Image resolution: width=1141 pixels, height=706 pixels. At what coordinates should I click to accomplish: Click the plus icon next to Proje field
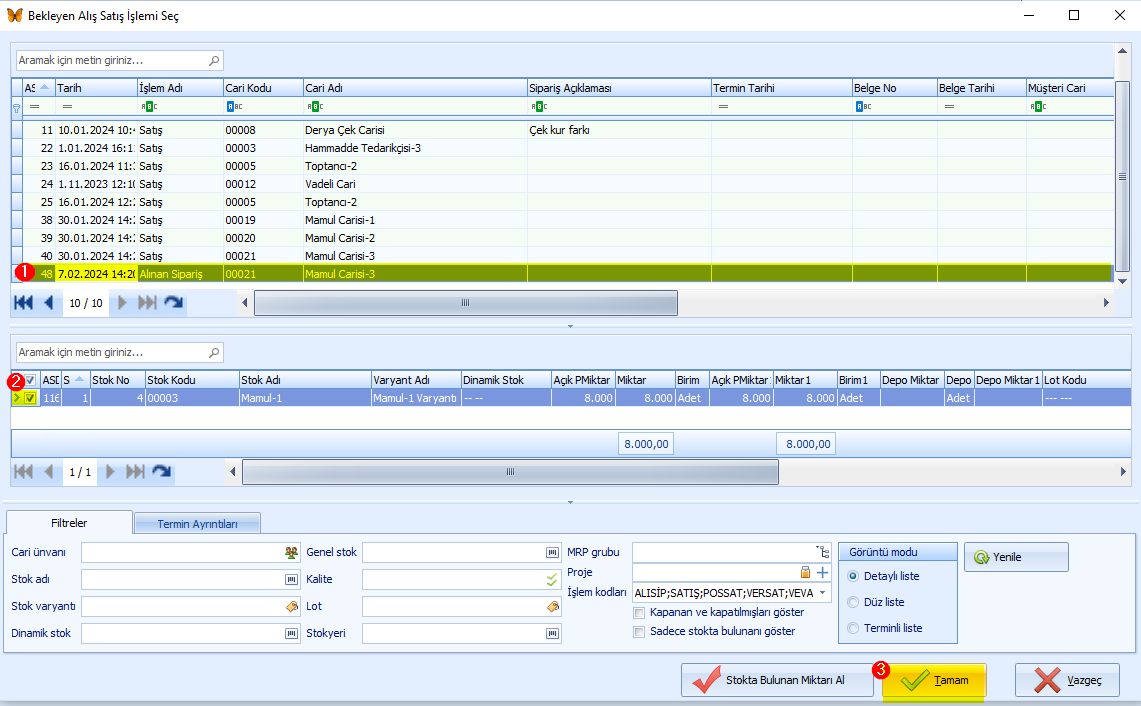(822, 572)
